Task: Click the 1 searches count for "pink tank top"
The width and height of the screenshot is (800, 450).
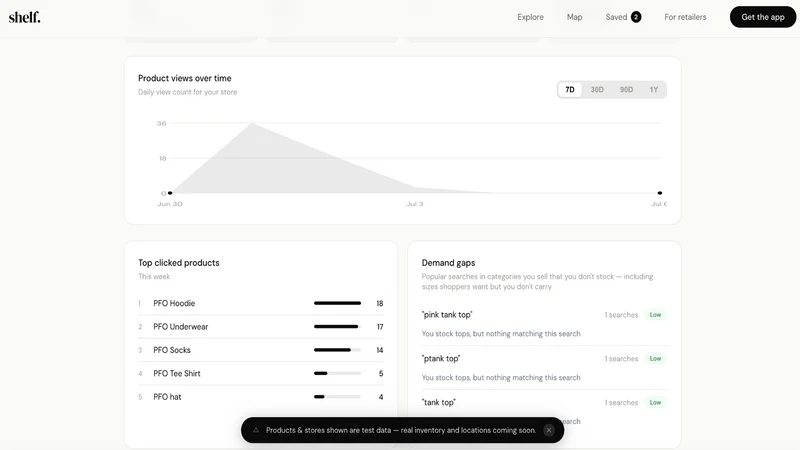Action: (621, 315)
